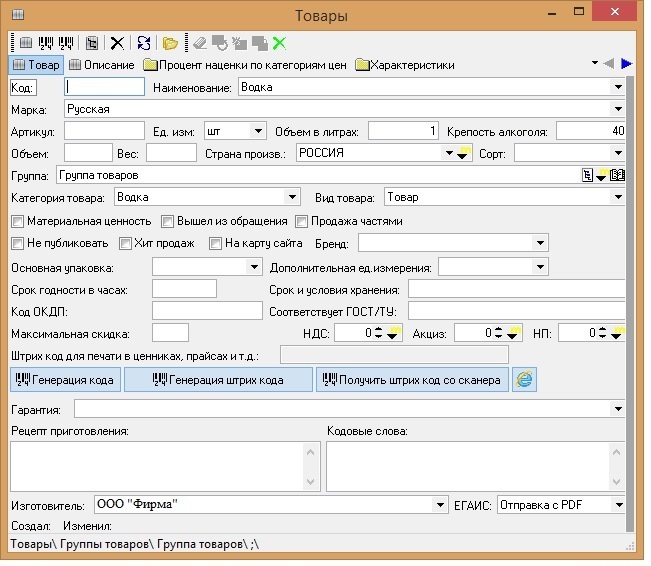Open the Страна произв. dropdown arrow
This screenshot has height=566, width=651.
pos(449,153)
